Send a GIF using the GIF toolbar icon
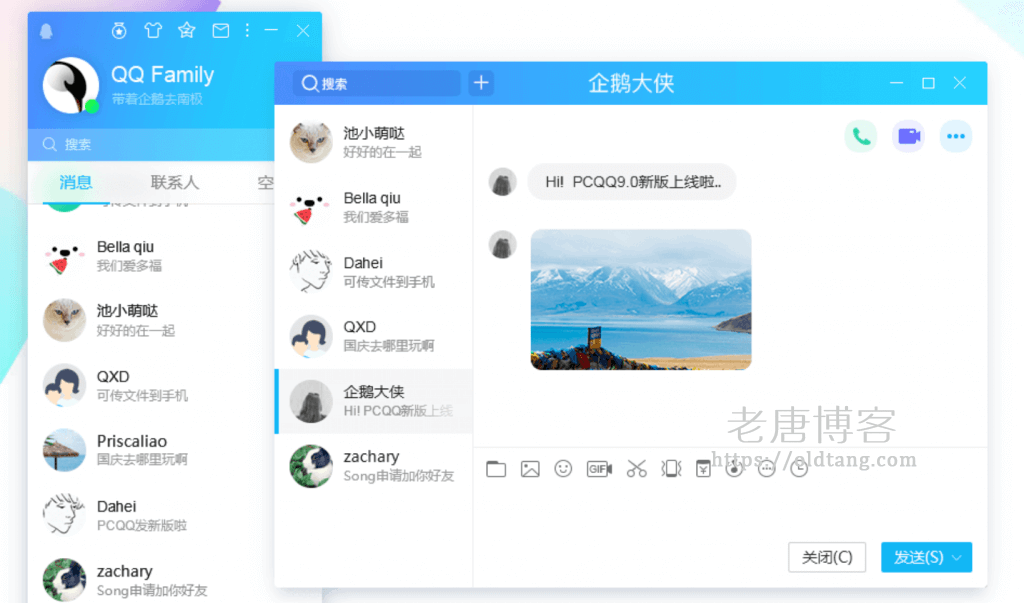 [599, 468]
